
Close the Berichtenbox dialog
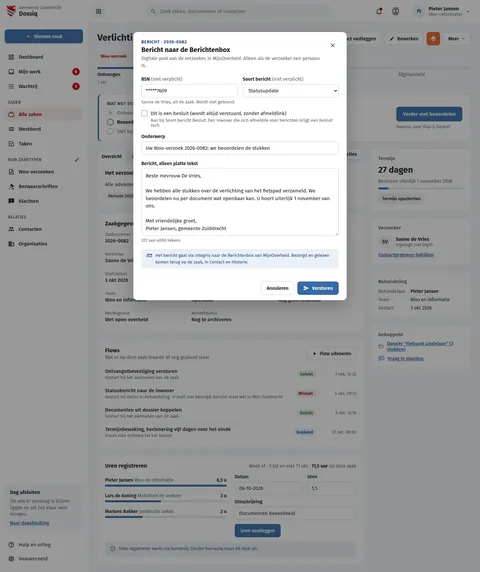click(332, 45)
